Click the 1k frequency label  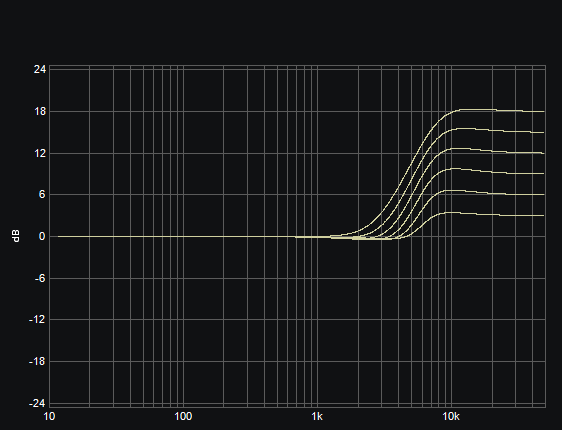pyautogui.click(x=317, y=416)
